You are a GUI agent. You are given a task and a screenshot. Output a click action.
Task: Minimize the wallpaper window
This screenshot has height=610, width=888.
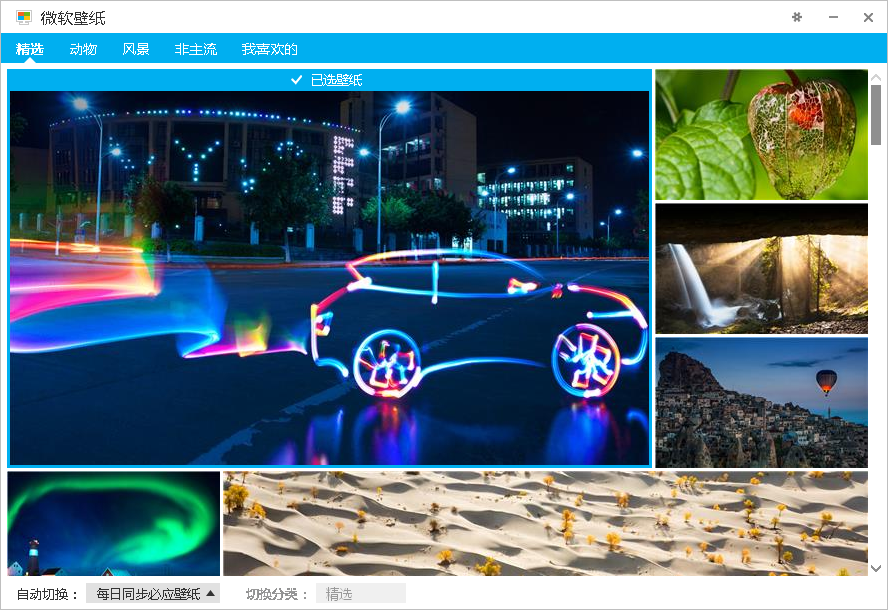coord(833,18)
